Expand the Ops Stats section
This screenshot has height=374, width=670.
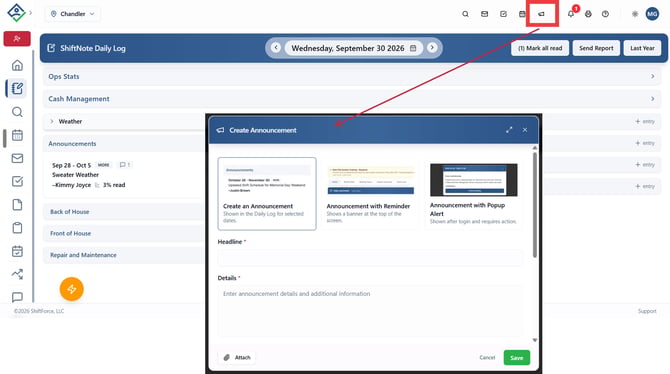coord(352,77)
